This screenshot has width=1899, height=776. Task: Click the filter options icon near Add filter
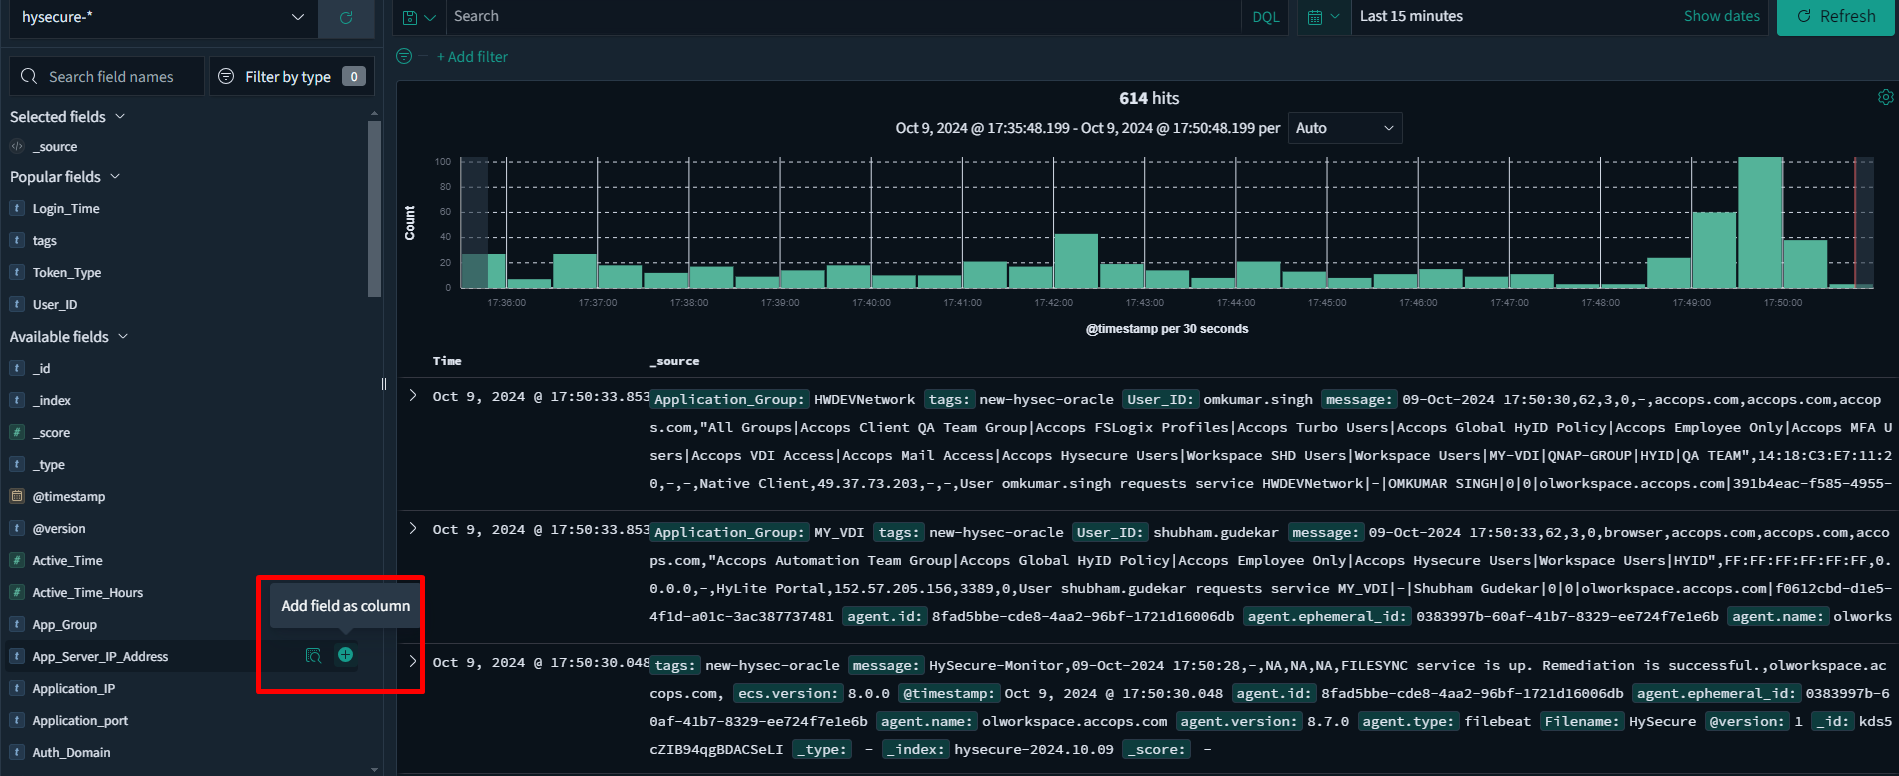click(404, 57)
